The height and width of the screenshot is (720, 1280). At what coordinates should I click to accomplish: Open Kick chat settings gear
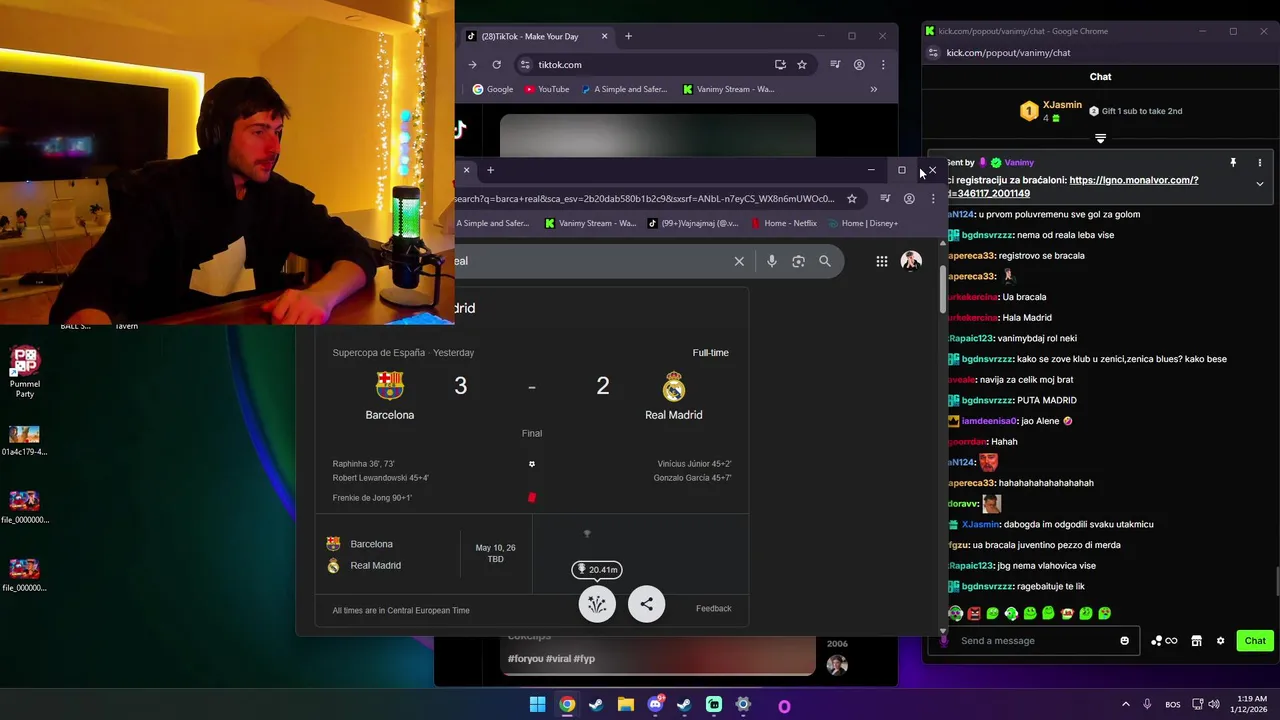[1220, 641]
